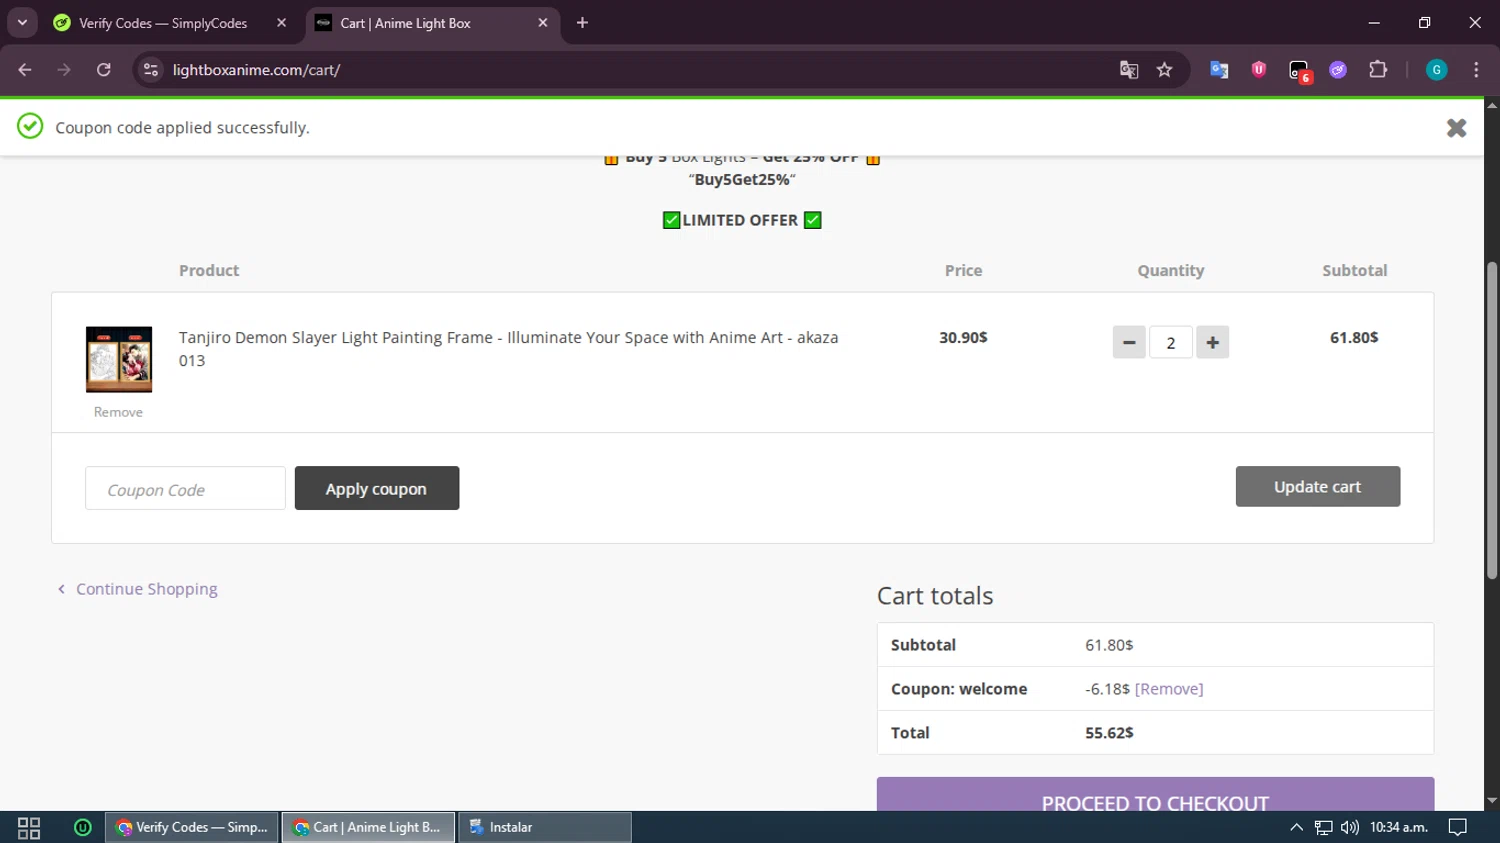Click the Update cart button
The width and height of the screenshot is (1500, 843).
tap(1318, 487)
